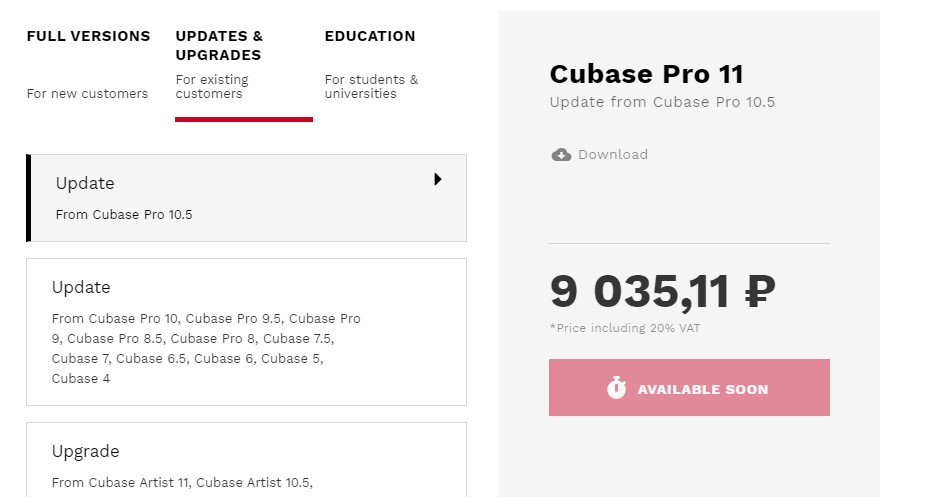Click the cloud download icon

point(561,155)
